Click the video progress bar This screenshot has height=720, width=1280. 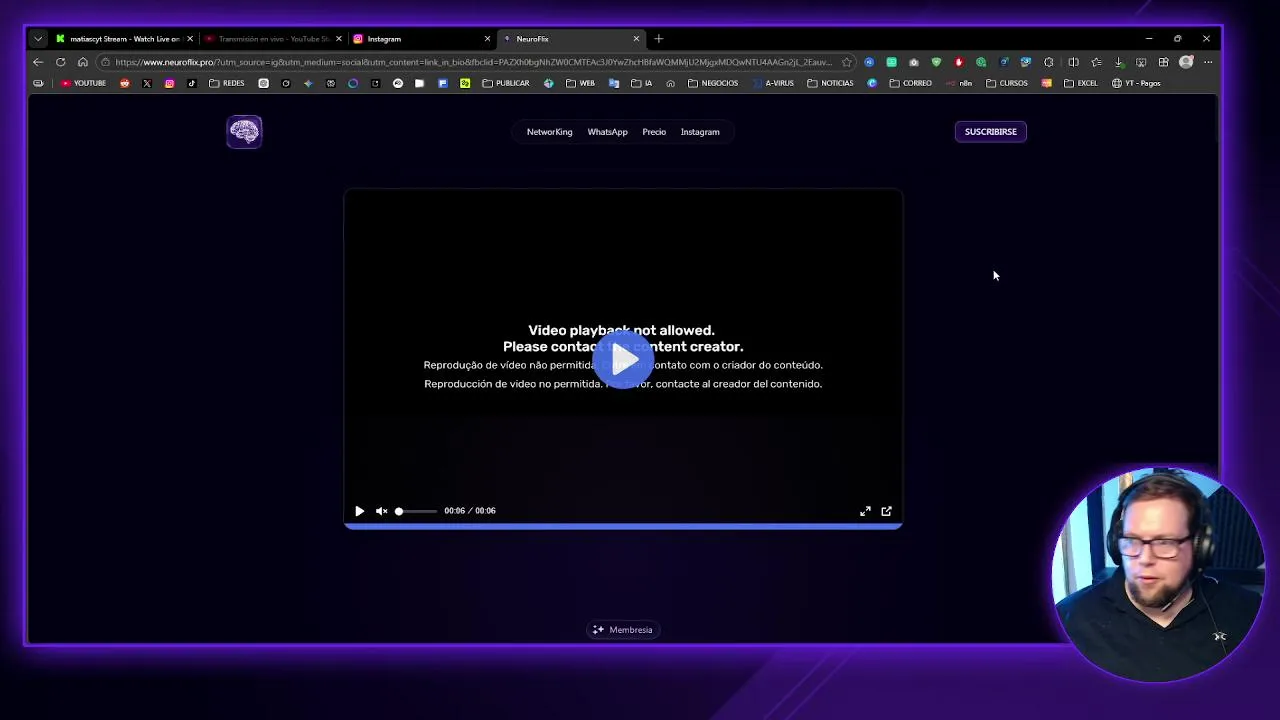(623, 526)
